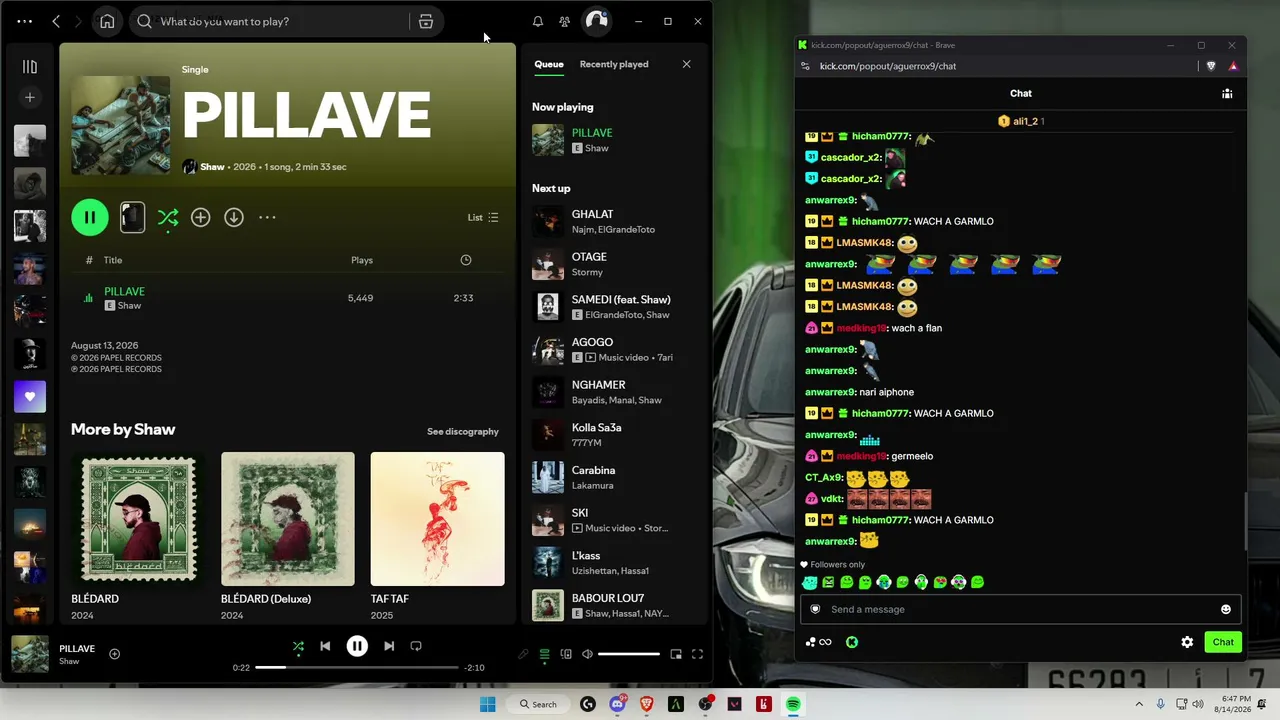Open Kick chat settings gear

click(x=1187, y=642)
